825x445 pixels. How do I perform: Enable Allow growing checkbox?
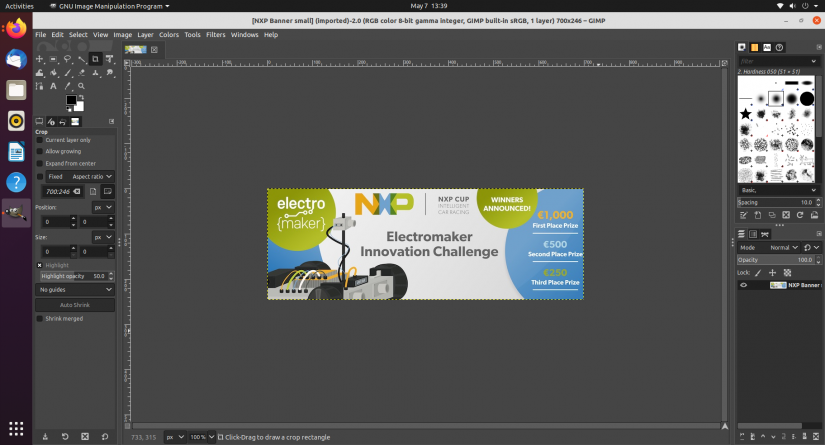[x=39, y=151]
